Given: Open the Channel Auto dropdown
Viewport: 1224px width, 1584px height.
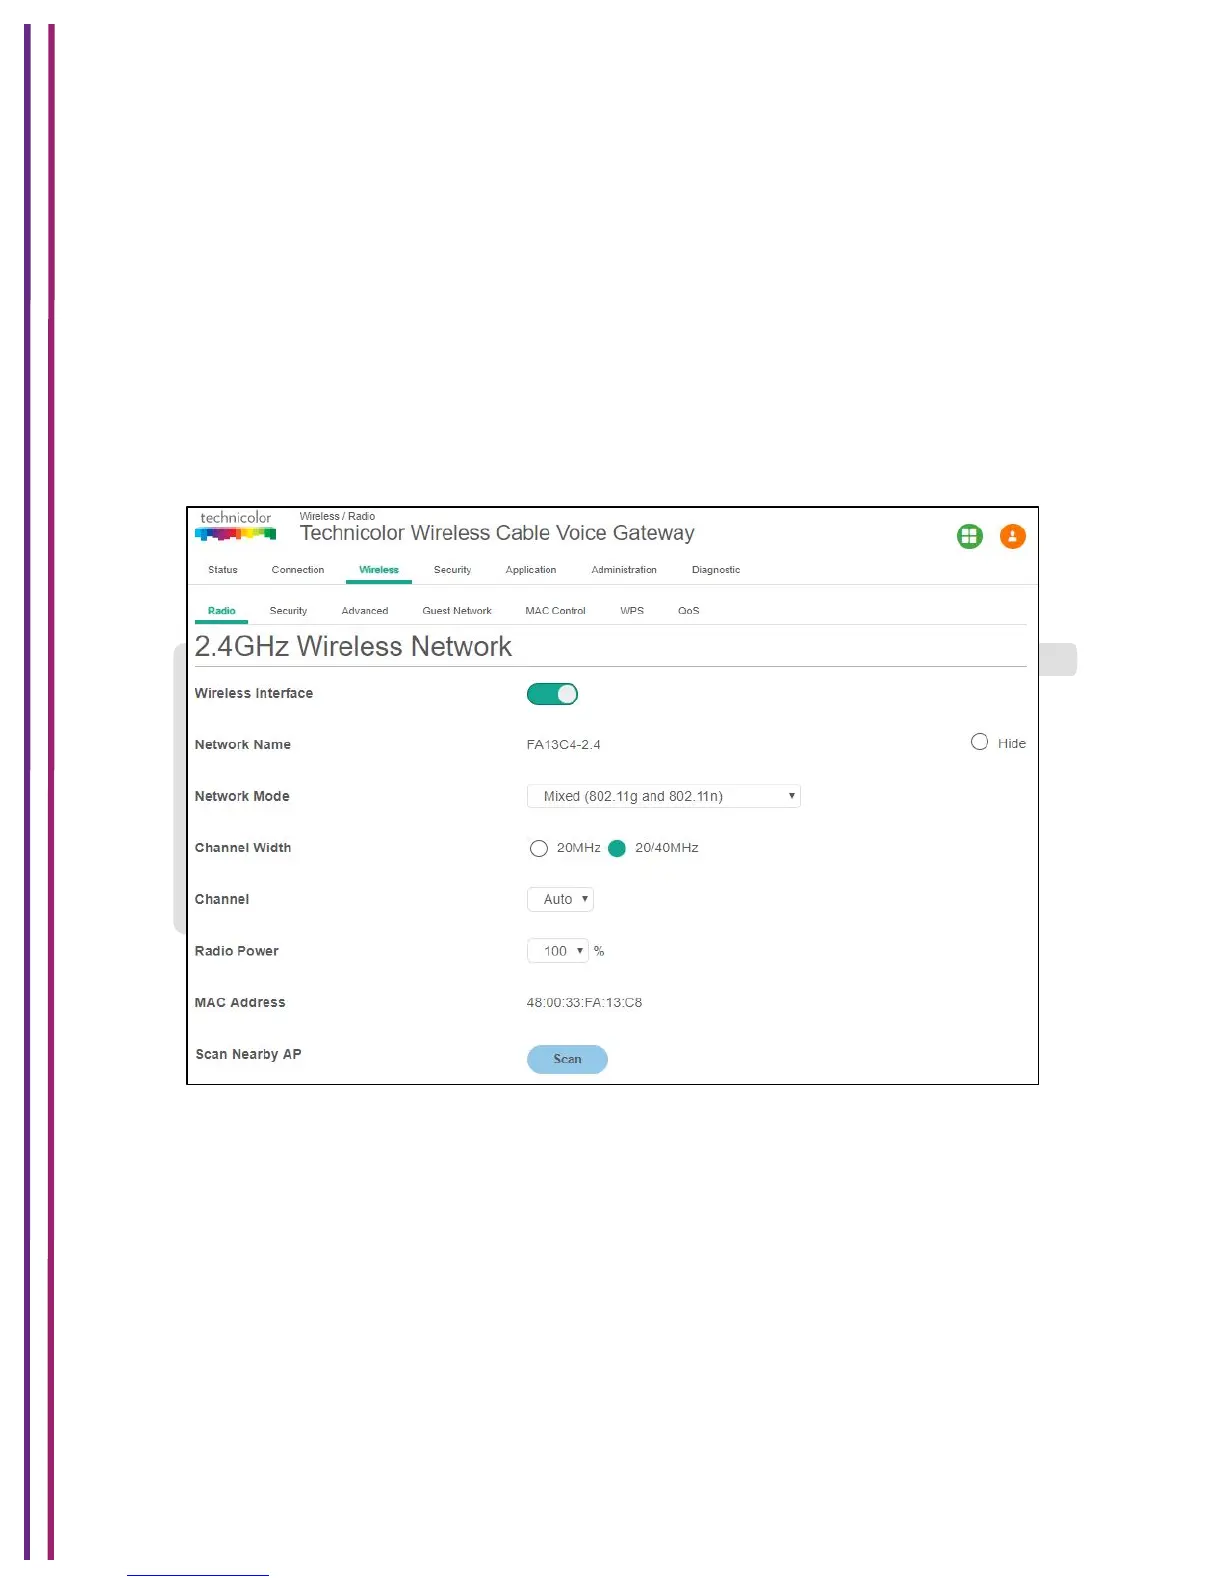Looking at the screenshot, I should 560,899.
